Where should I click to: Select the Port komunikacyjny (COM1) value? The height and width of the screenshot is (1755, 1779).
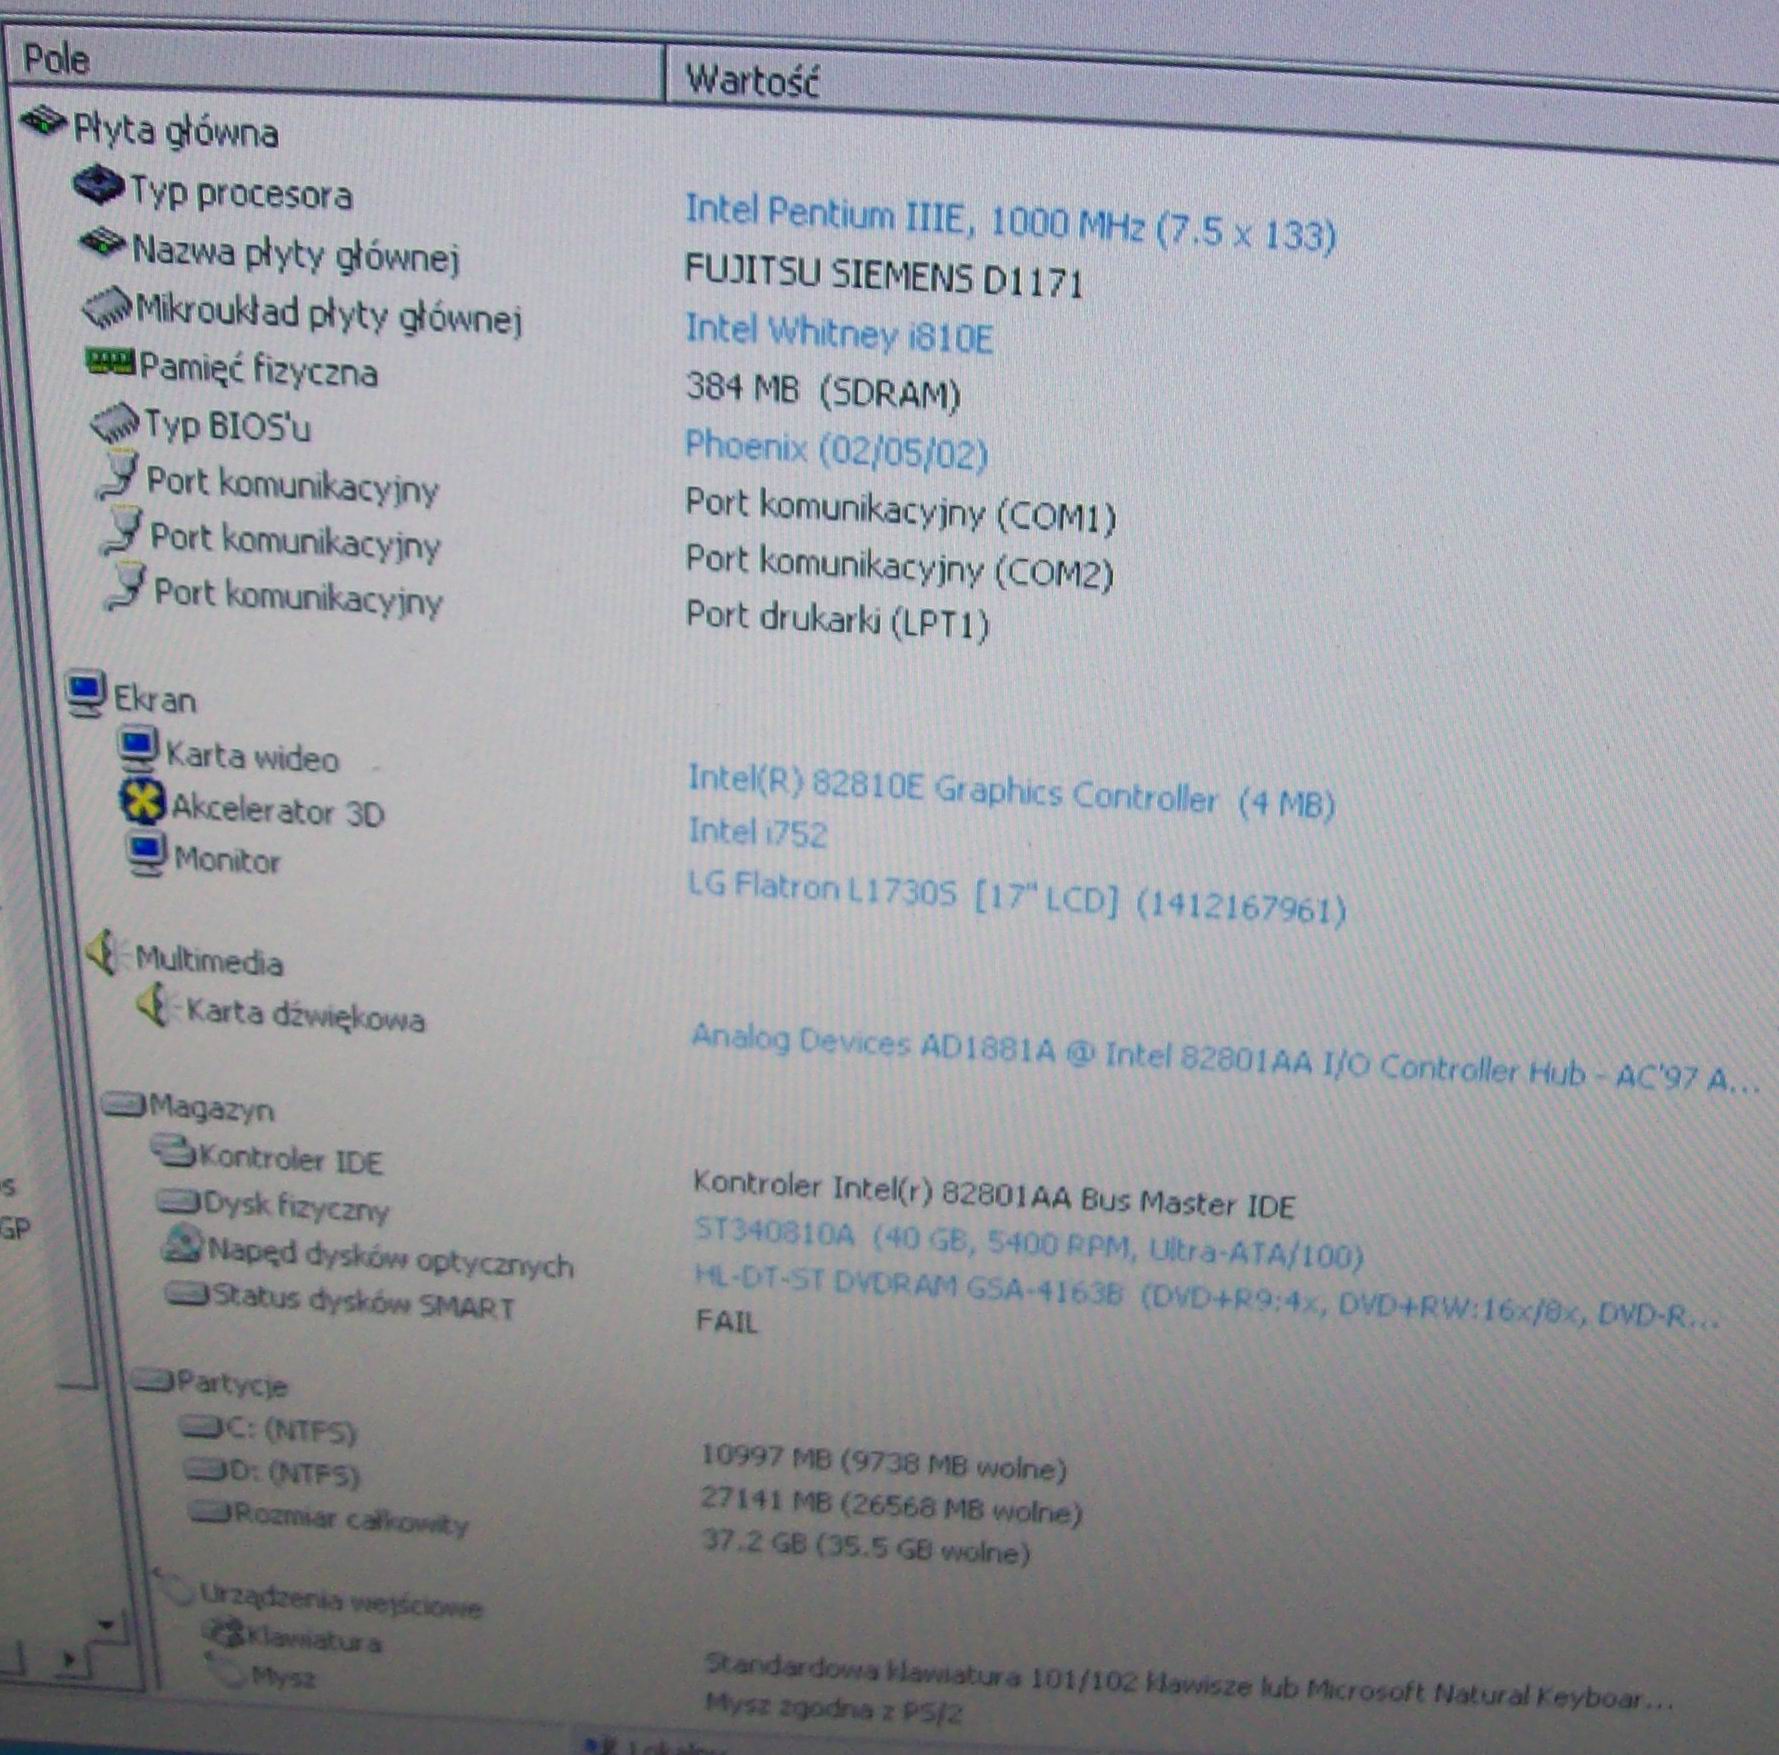tap(900, 509)
